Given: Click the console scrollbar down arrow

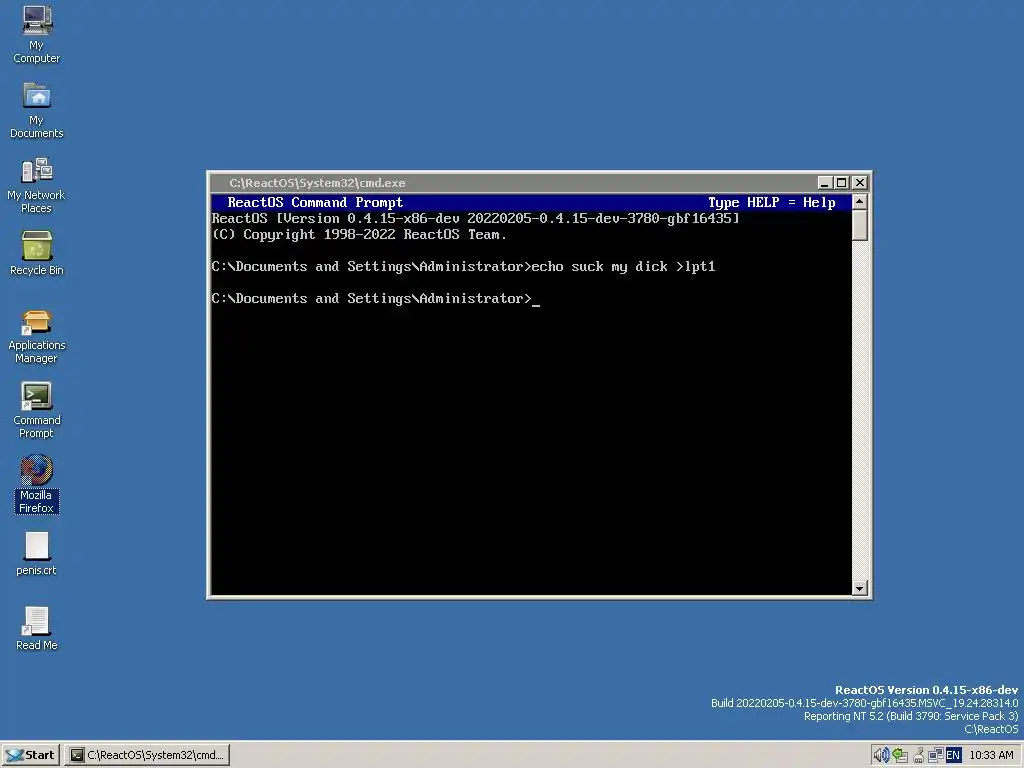Looking at the screenshot, I should coord(859,588).
